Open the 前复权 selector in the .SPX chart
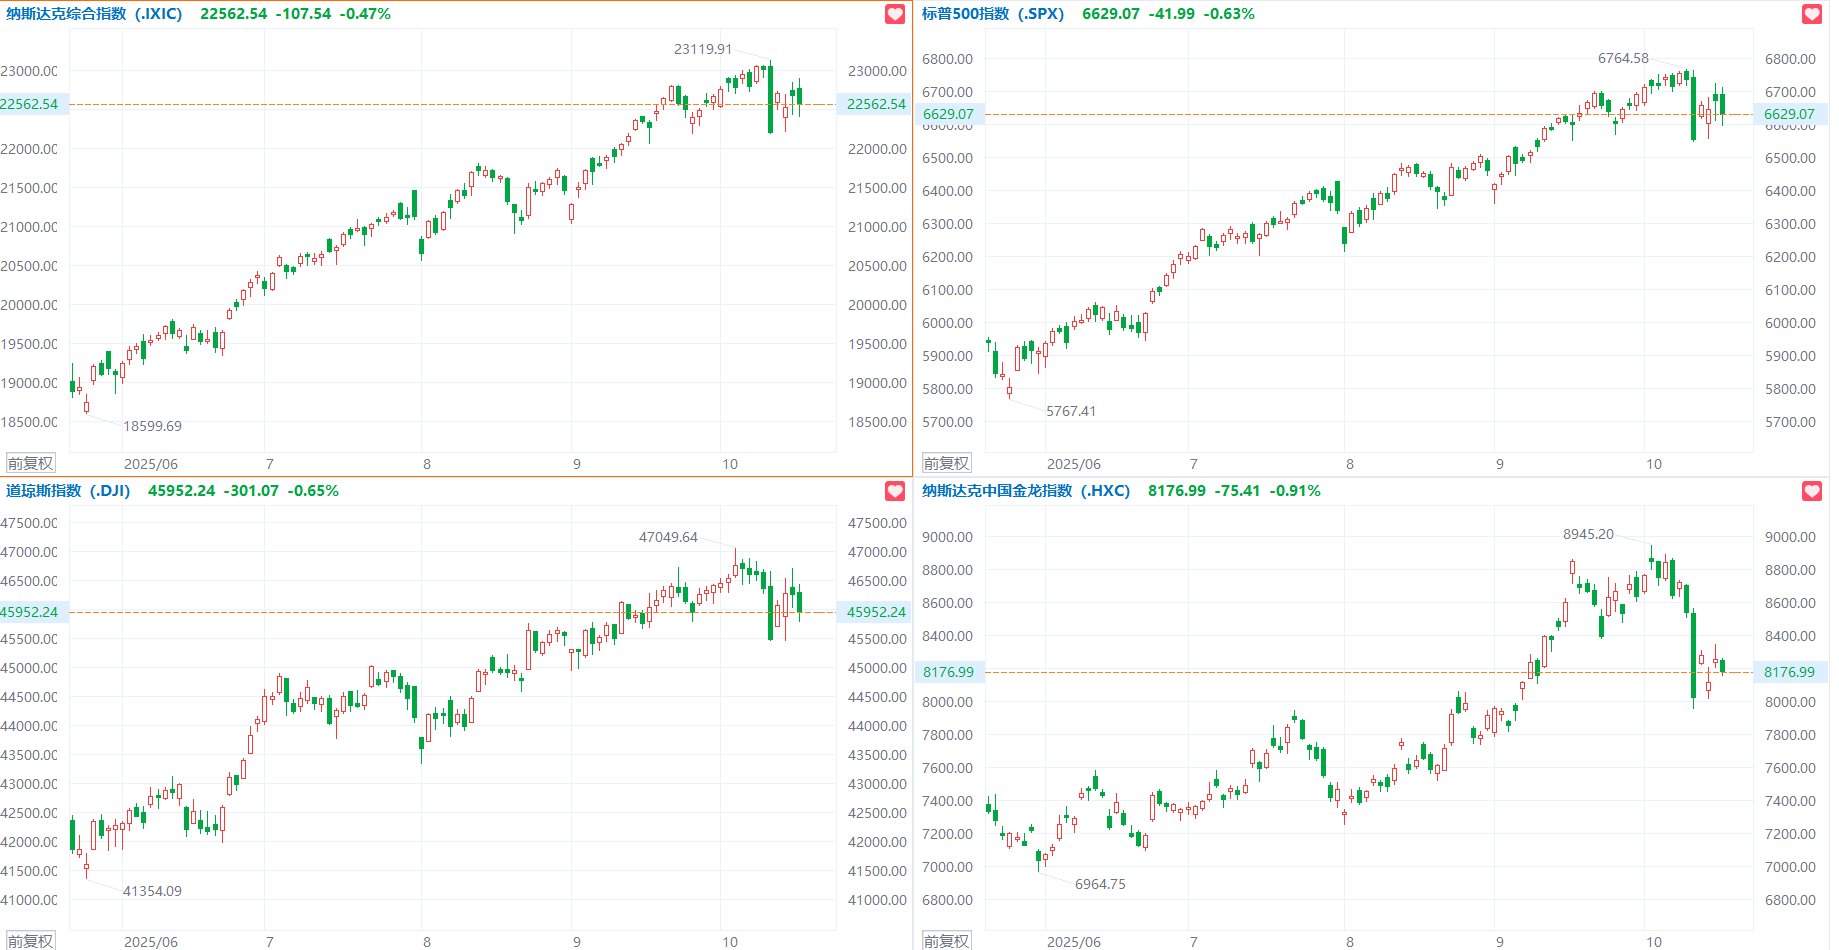The image size is (1839, 950). (946, 463)
